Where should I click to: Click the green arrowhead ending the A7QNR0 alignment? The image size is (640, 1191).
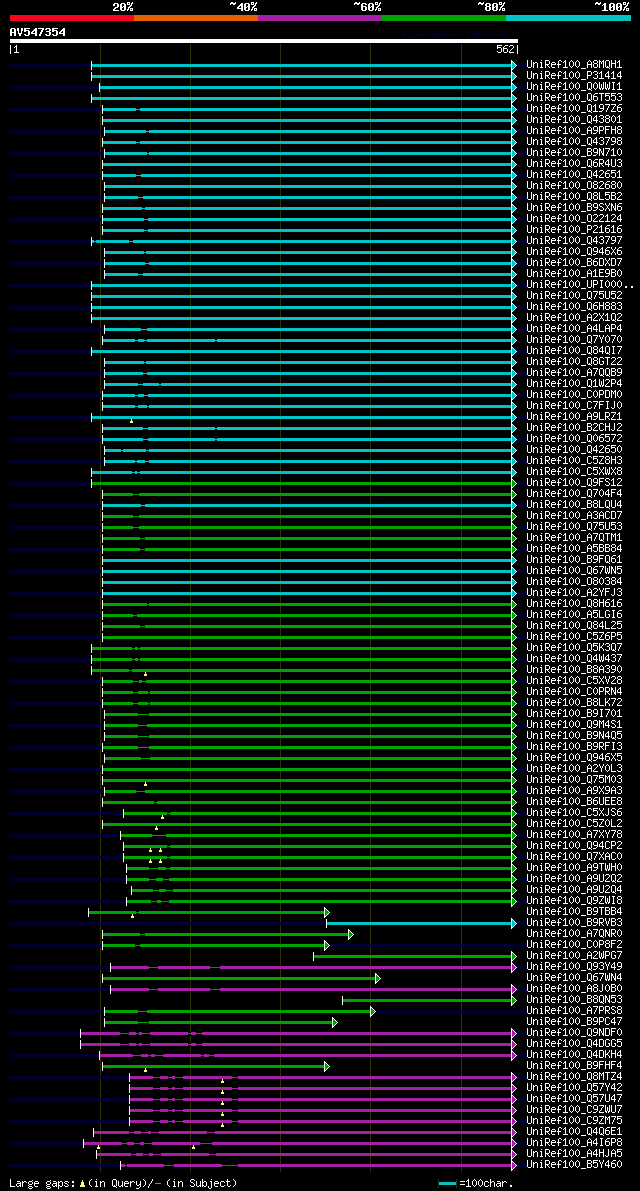point(351,934)
